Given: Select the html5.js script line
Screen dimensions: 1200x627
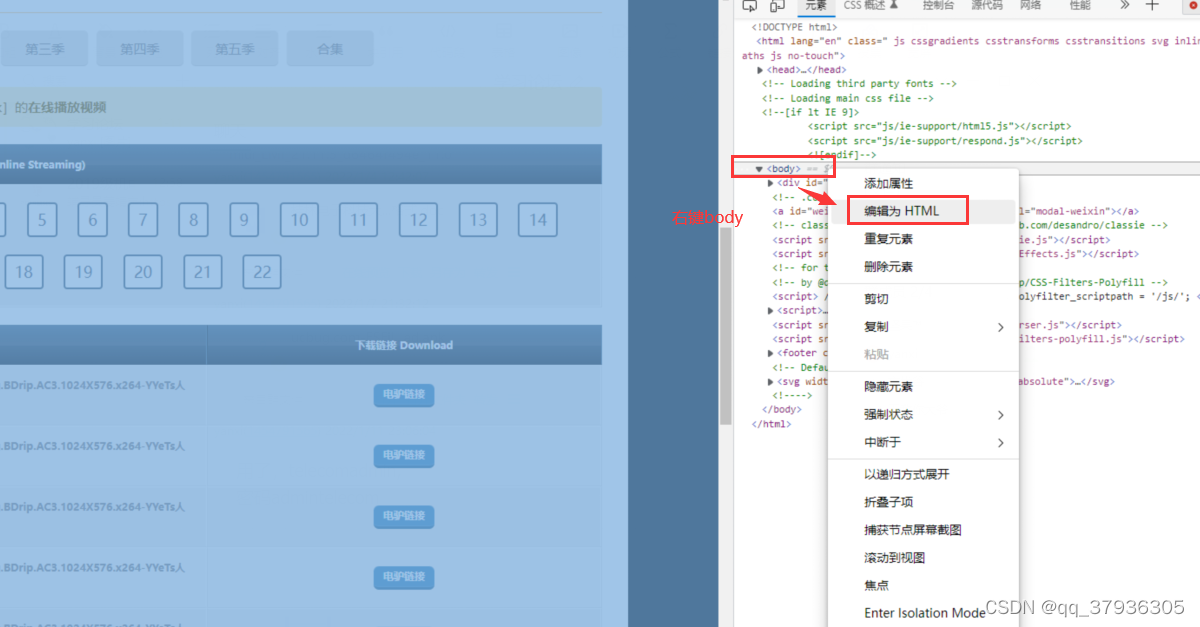Looking at the screenshot, I should point(940,126).
